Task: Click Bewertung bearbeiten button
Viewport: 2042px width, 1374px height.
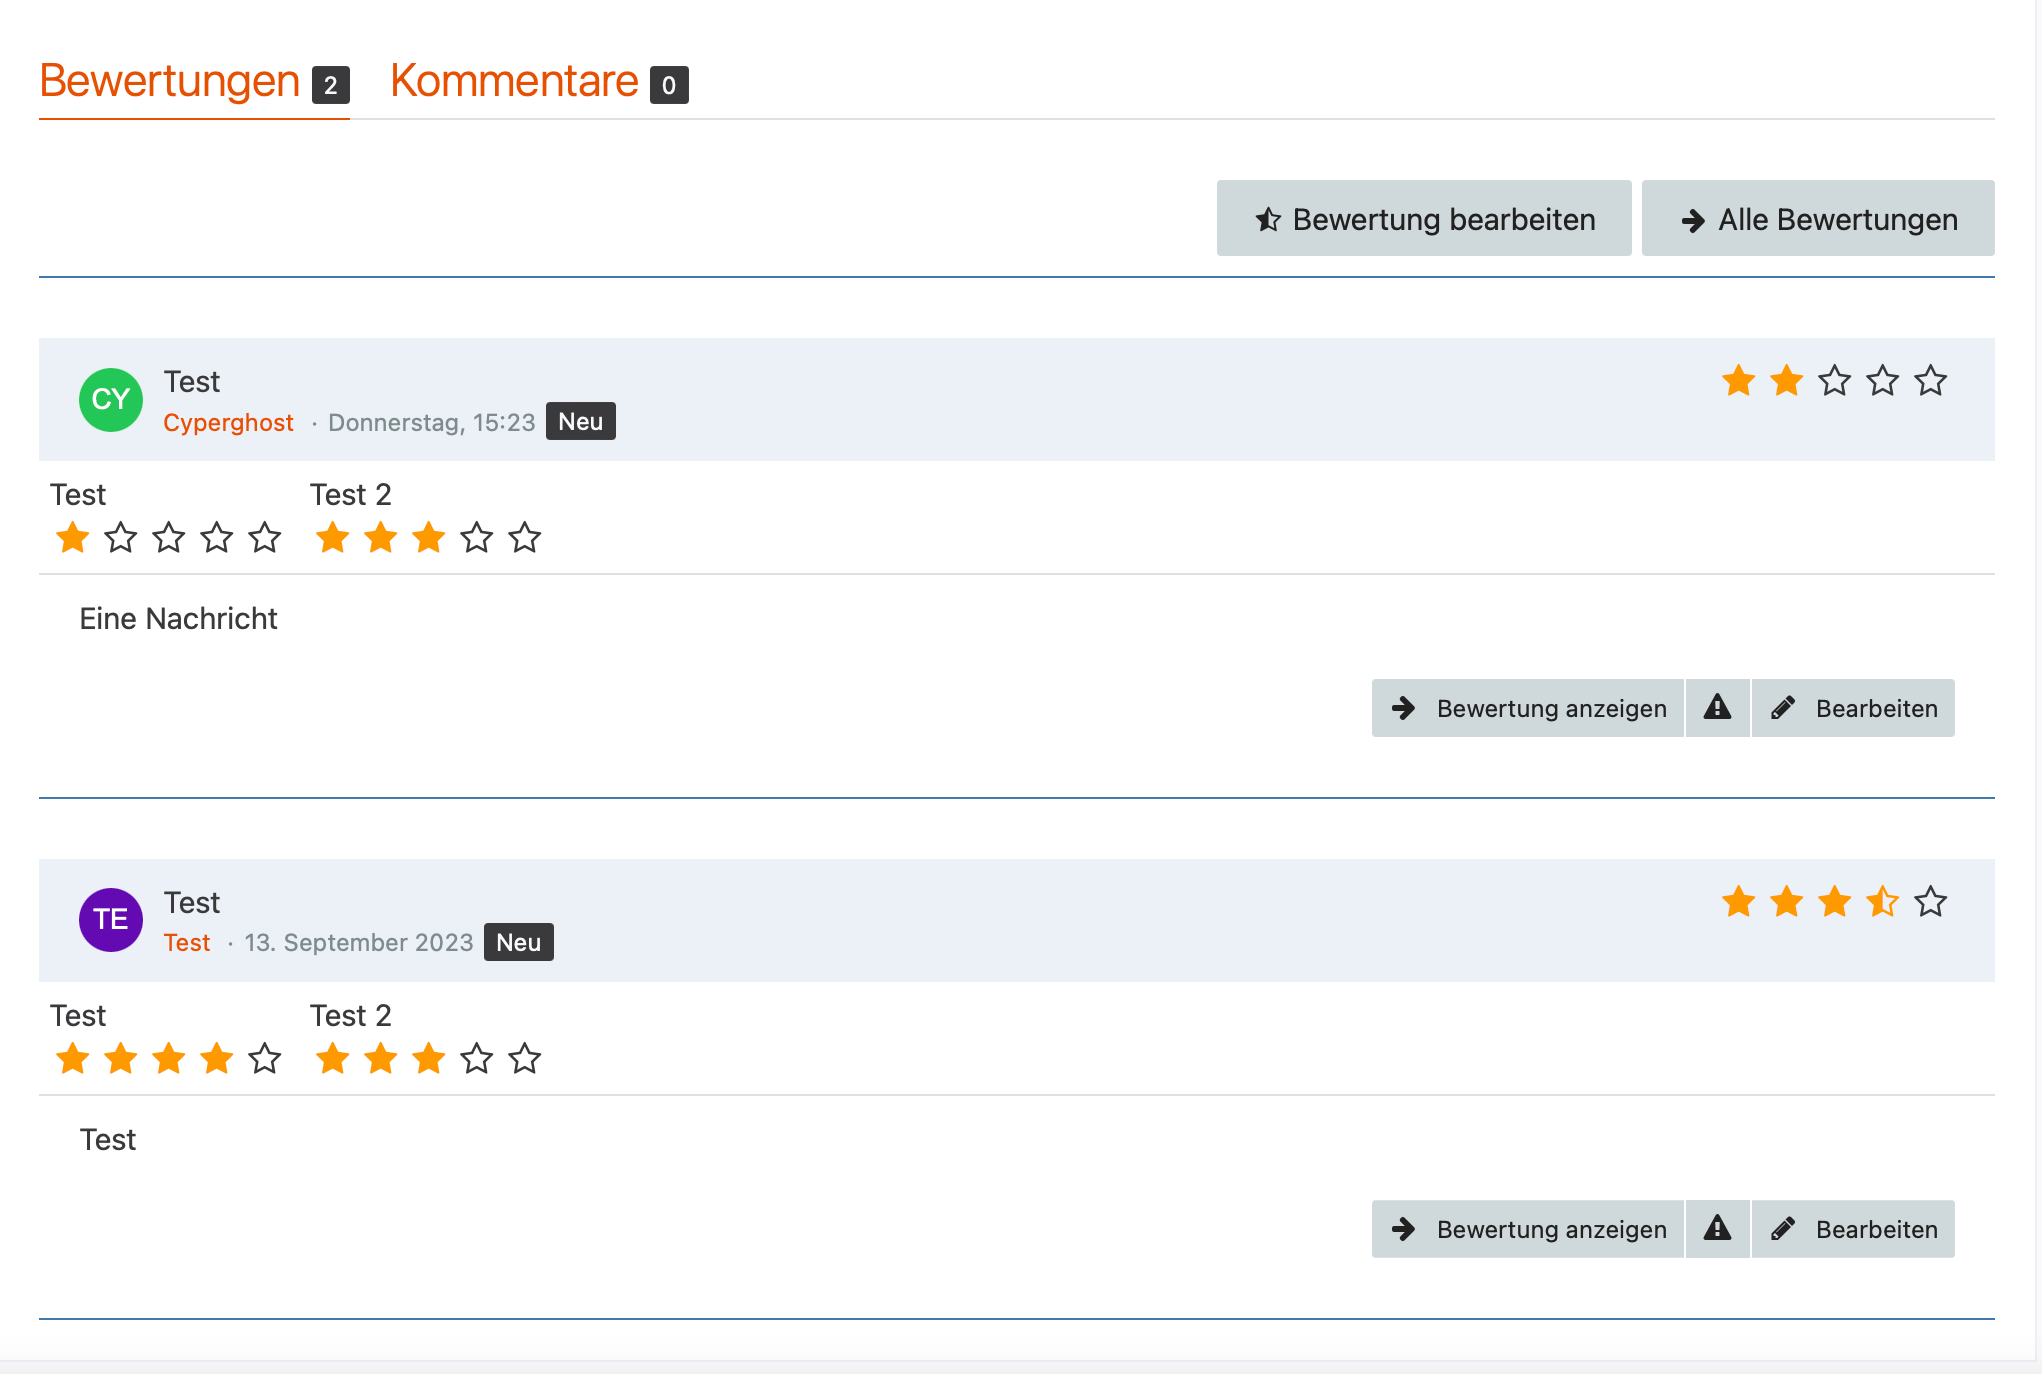Action: (1424, 219)
